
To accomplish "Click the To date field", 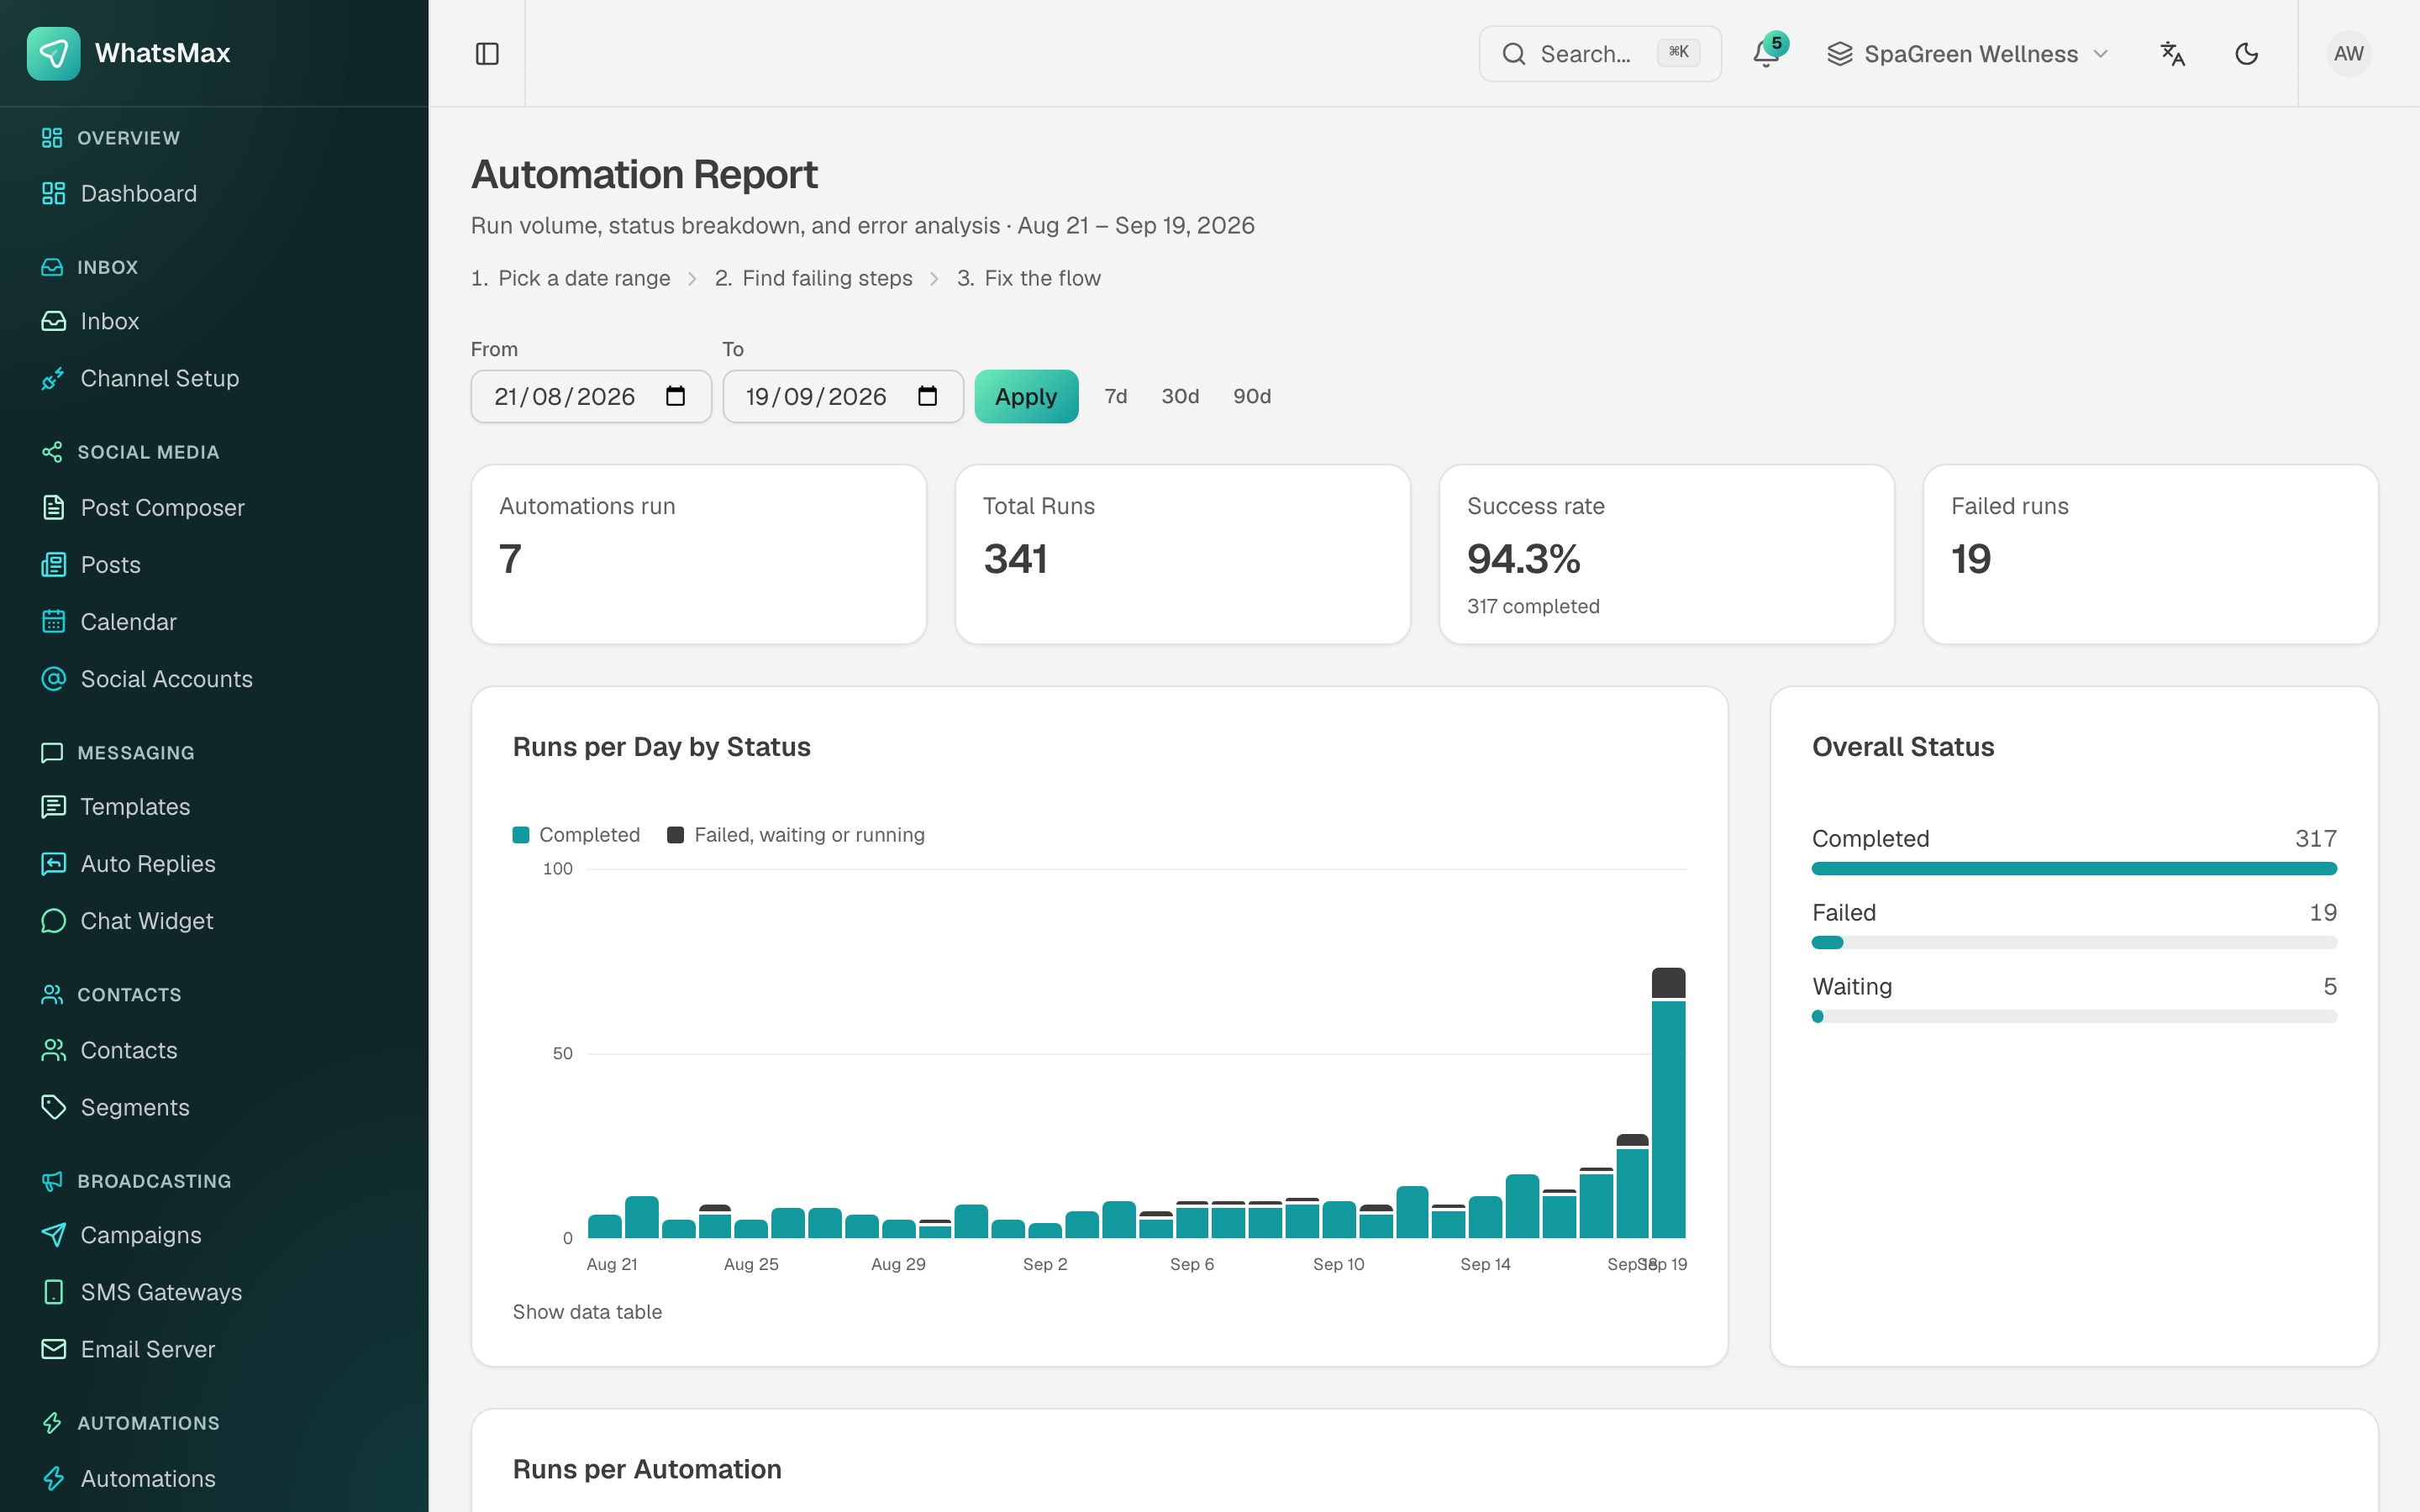I will pyautogui.click(x=843, y=397).
